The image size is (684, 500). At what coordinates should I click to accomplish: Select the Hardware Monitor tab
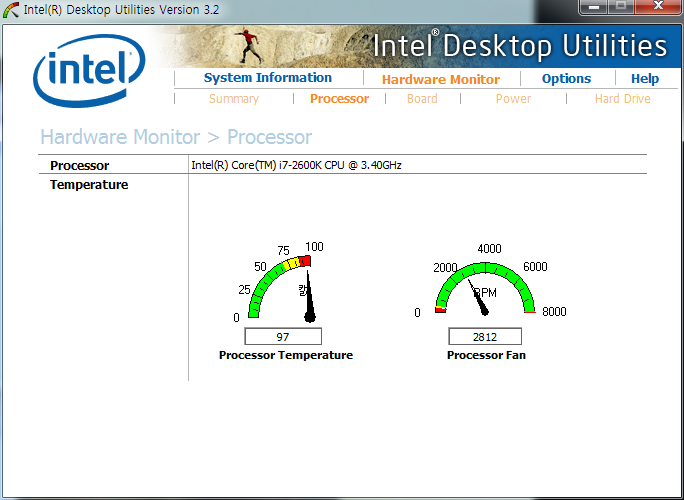[x=441, y=79]
